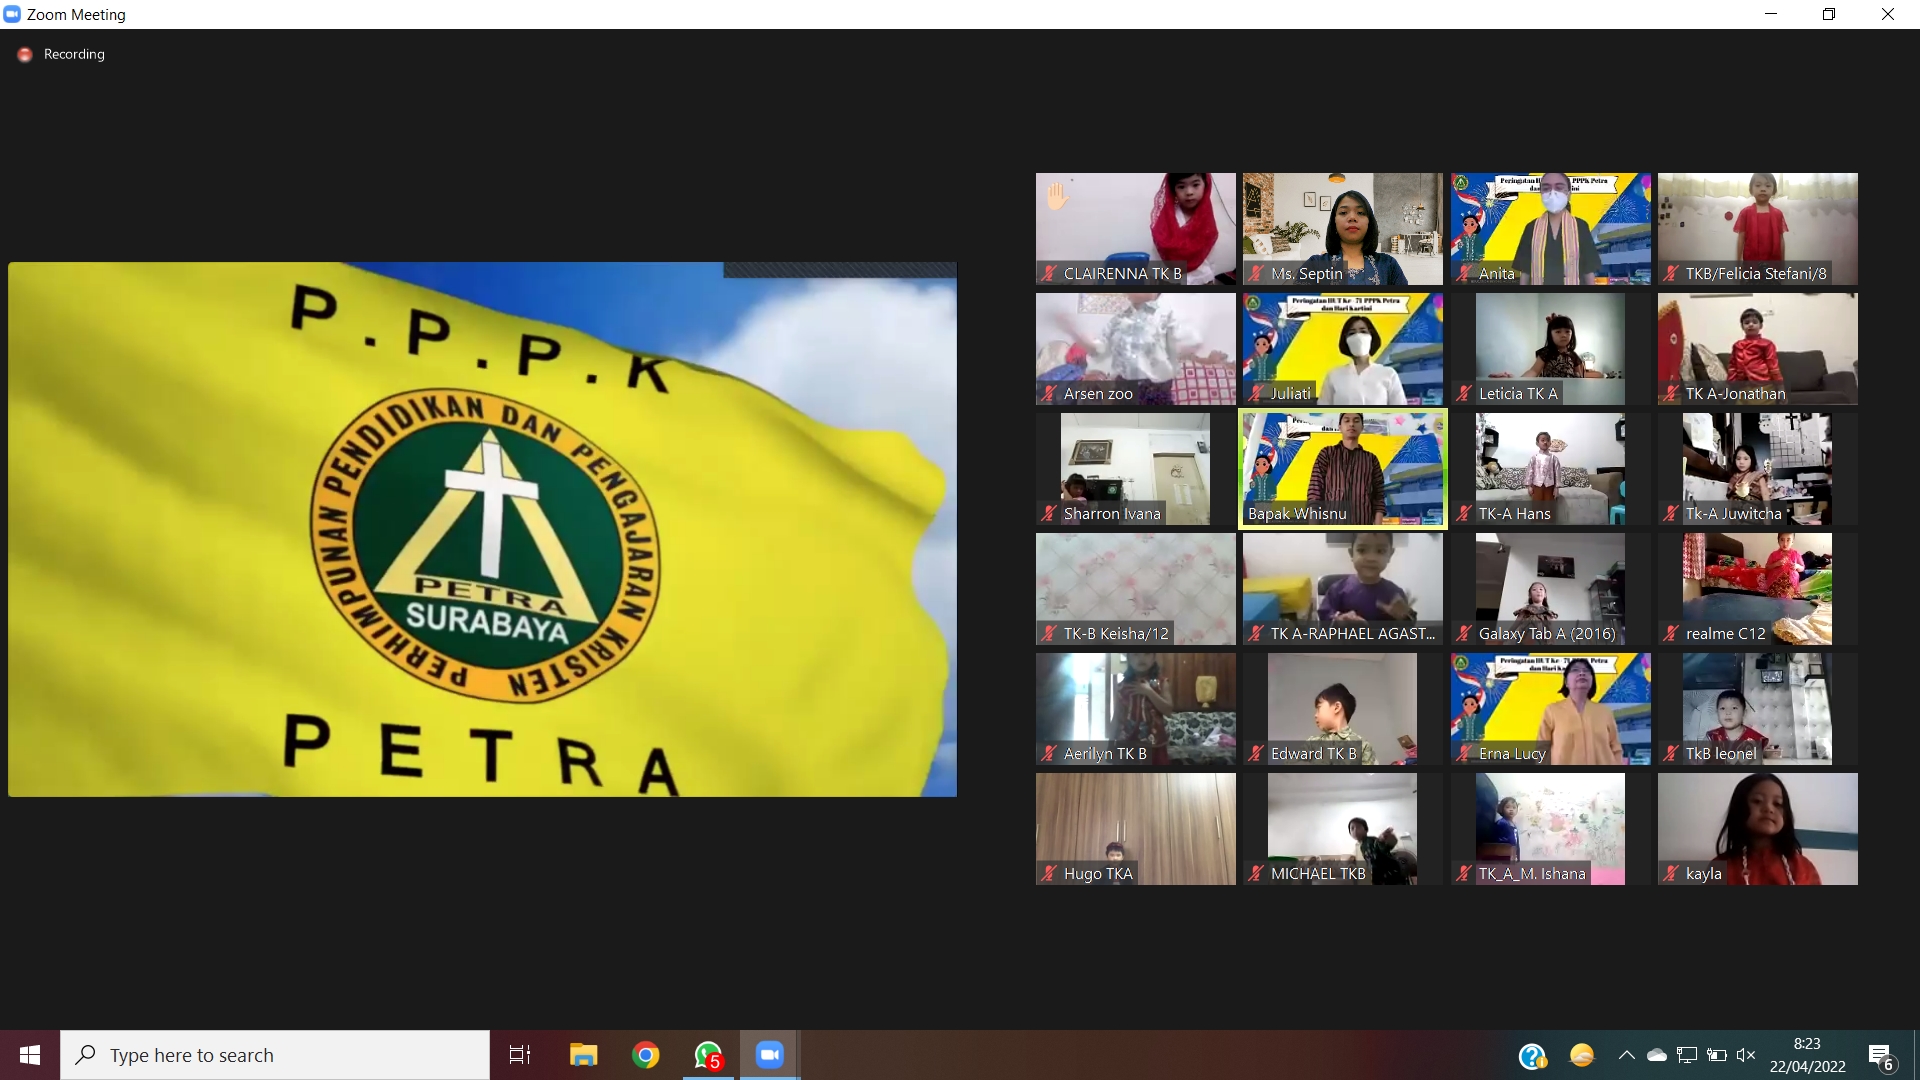
Task: Select TK-A Hans video tile
Action: [x=1551, y=469]
